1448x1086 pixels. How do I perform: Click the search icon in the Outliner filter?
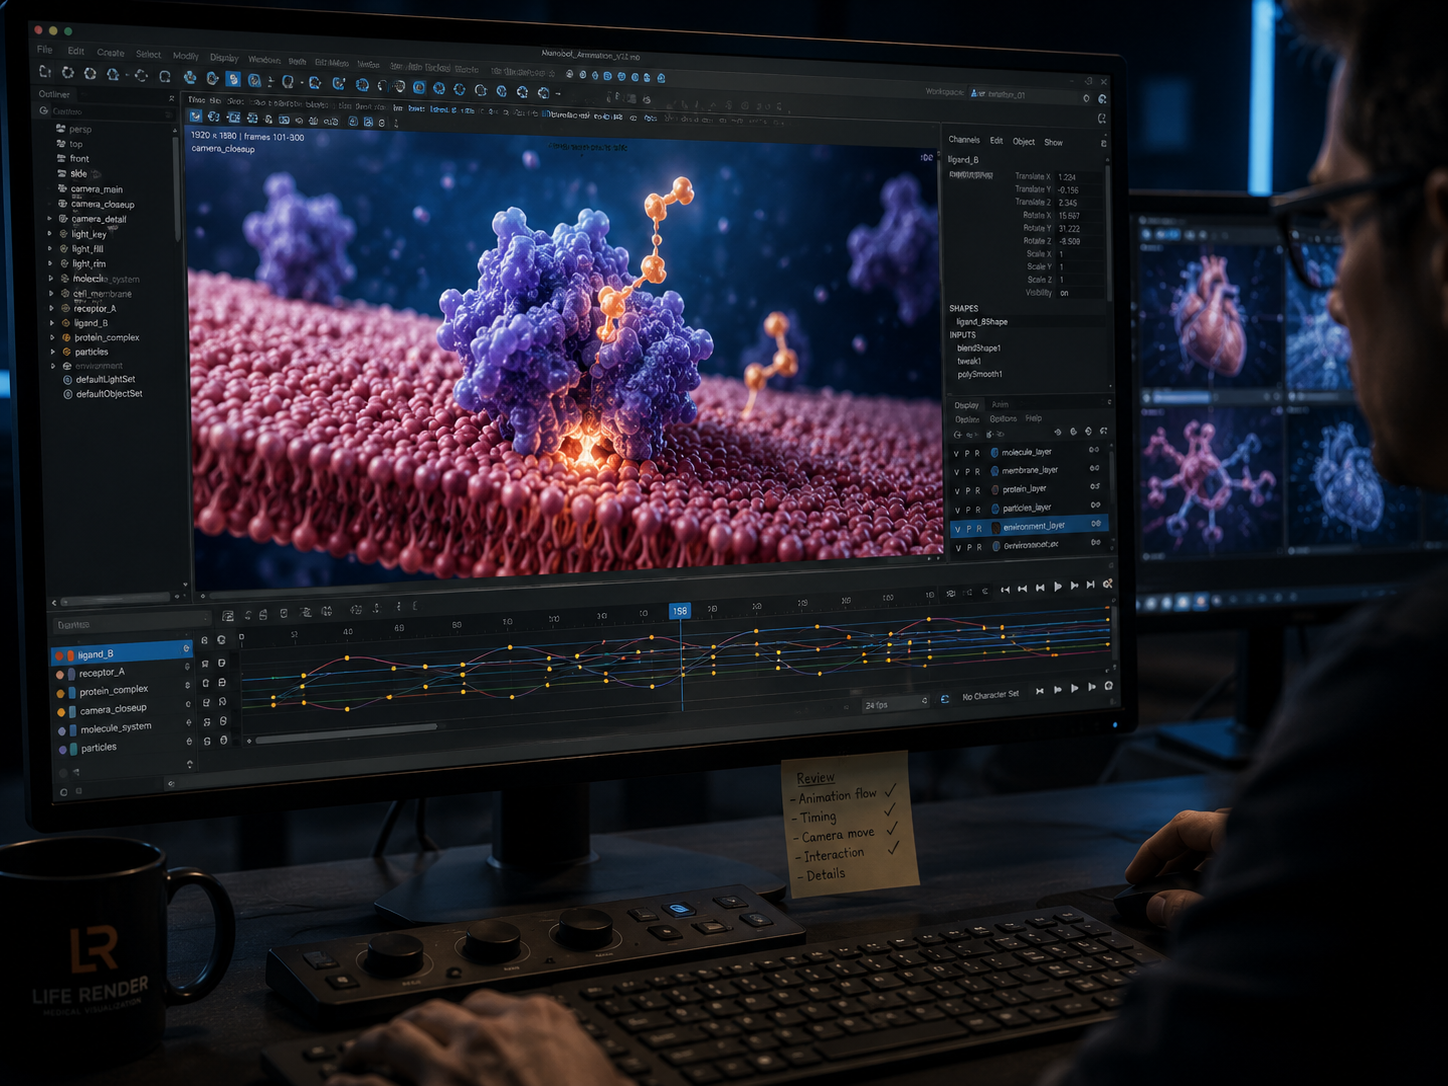click(x=44, y=111)
